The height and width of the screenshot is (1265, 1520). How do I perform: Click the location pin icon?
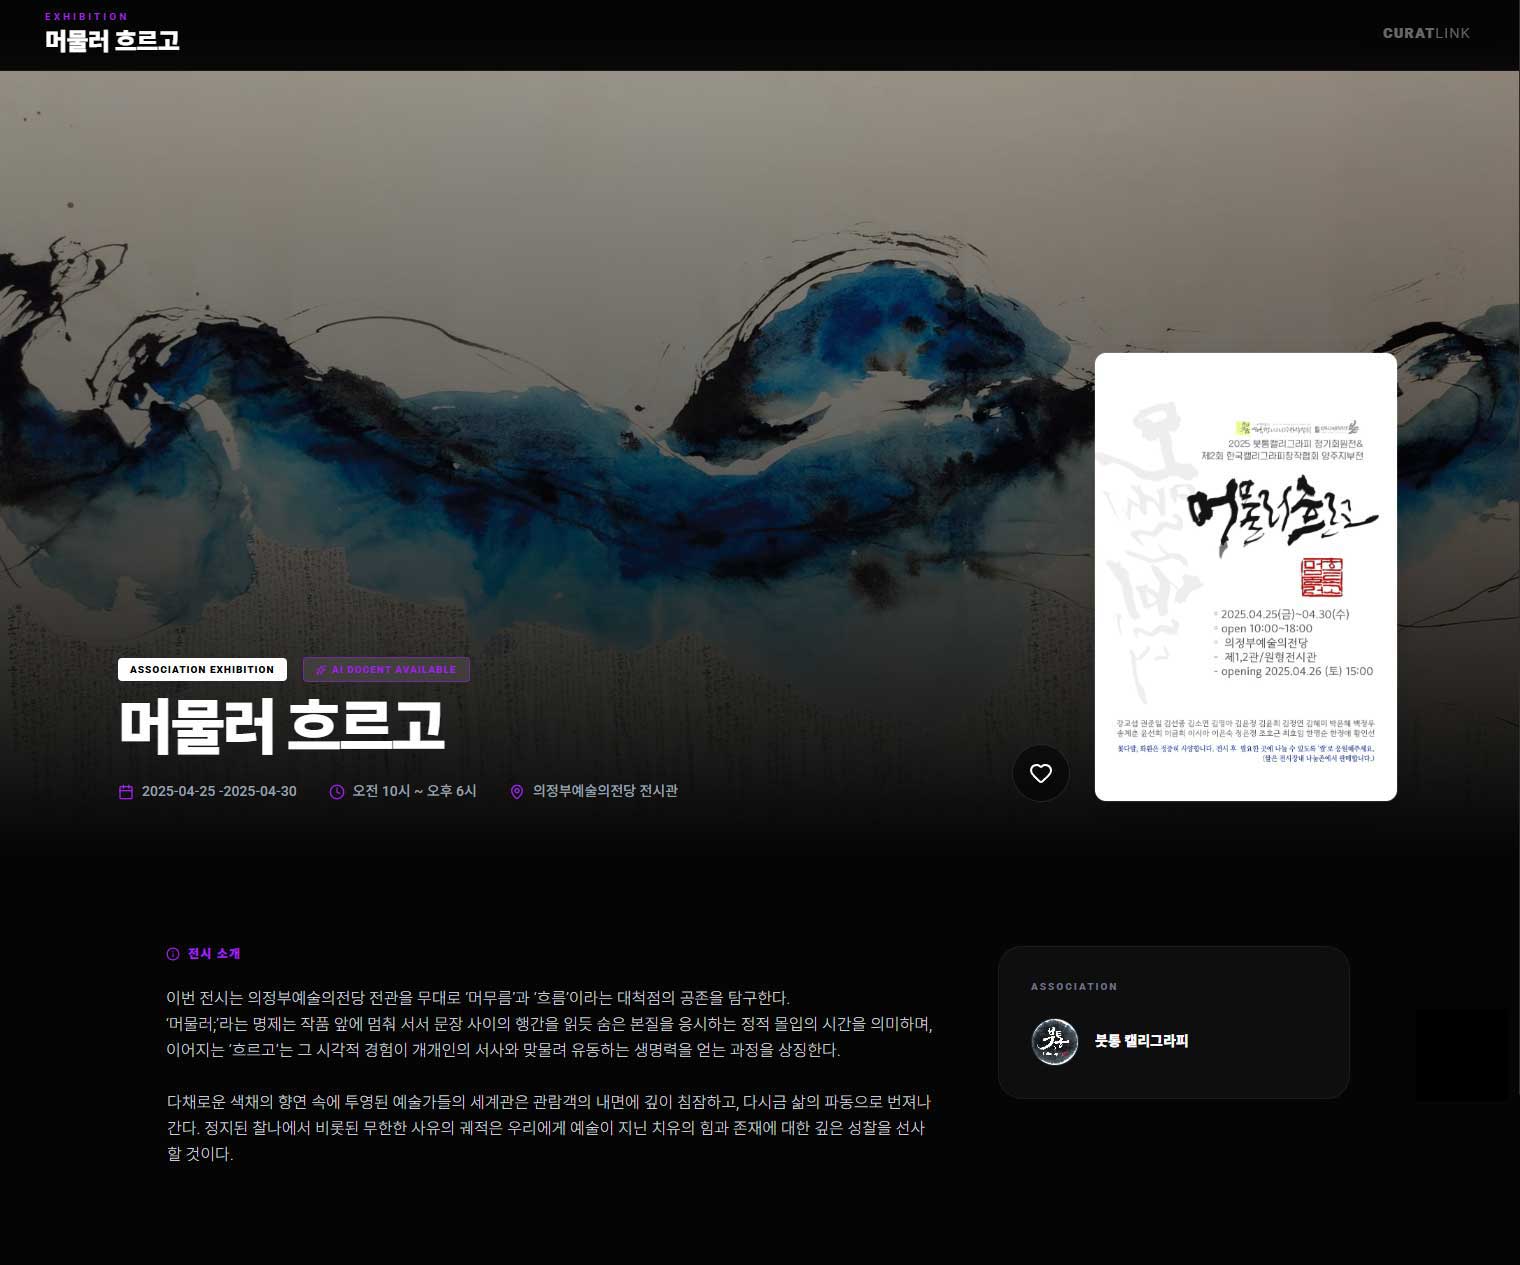(x=517, y=792)
